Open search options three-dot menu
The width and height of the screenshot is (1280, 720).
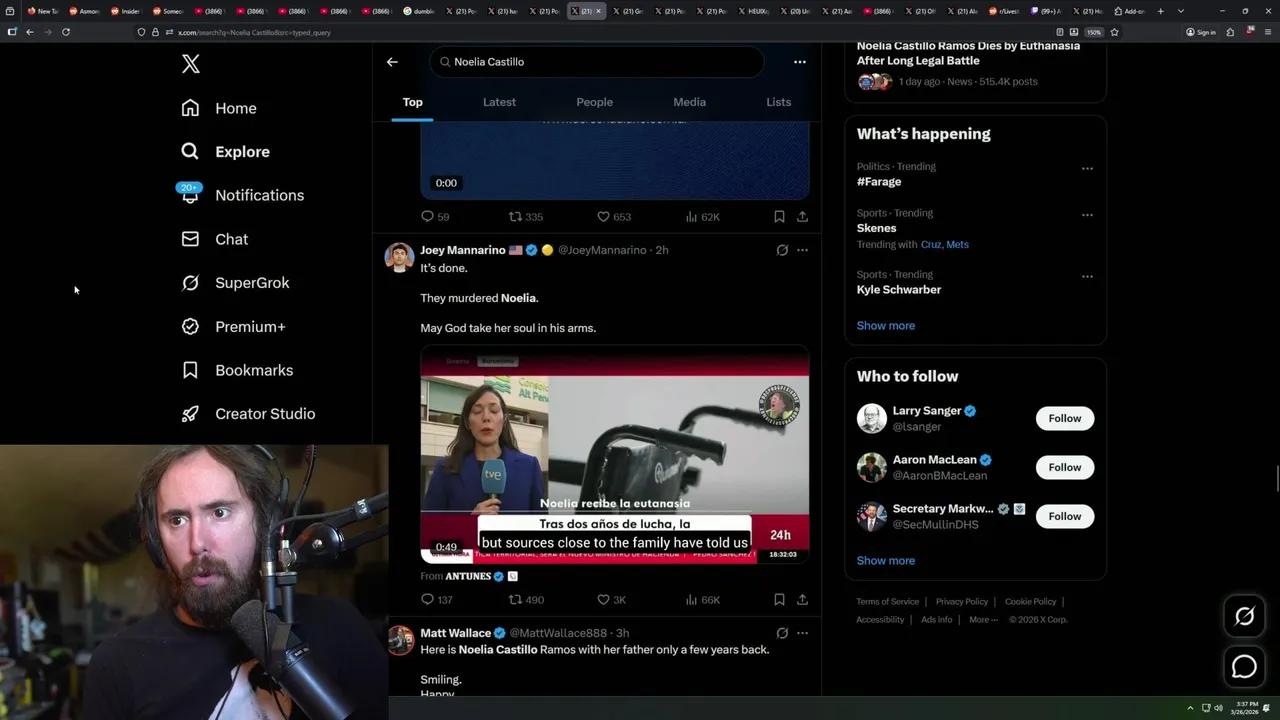[799, 62]
